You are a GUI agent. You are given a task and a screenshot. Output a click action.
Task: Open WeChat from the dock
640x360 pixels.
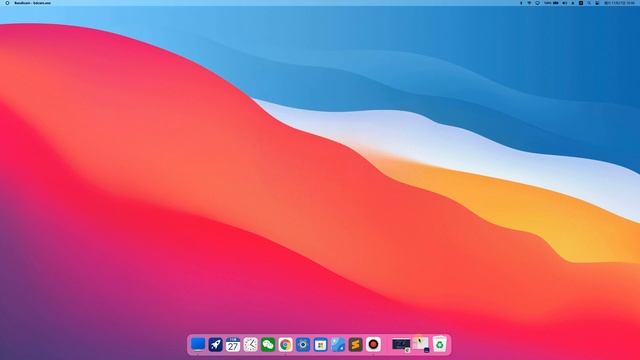coord(268,344)
